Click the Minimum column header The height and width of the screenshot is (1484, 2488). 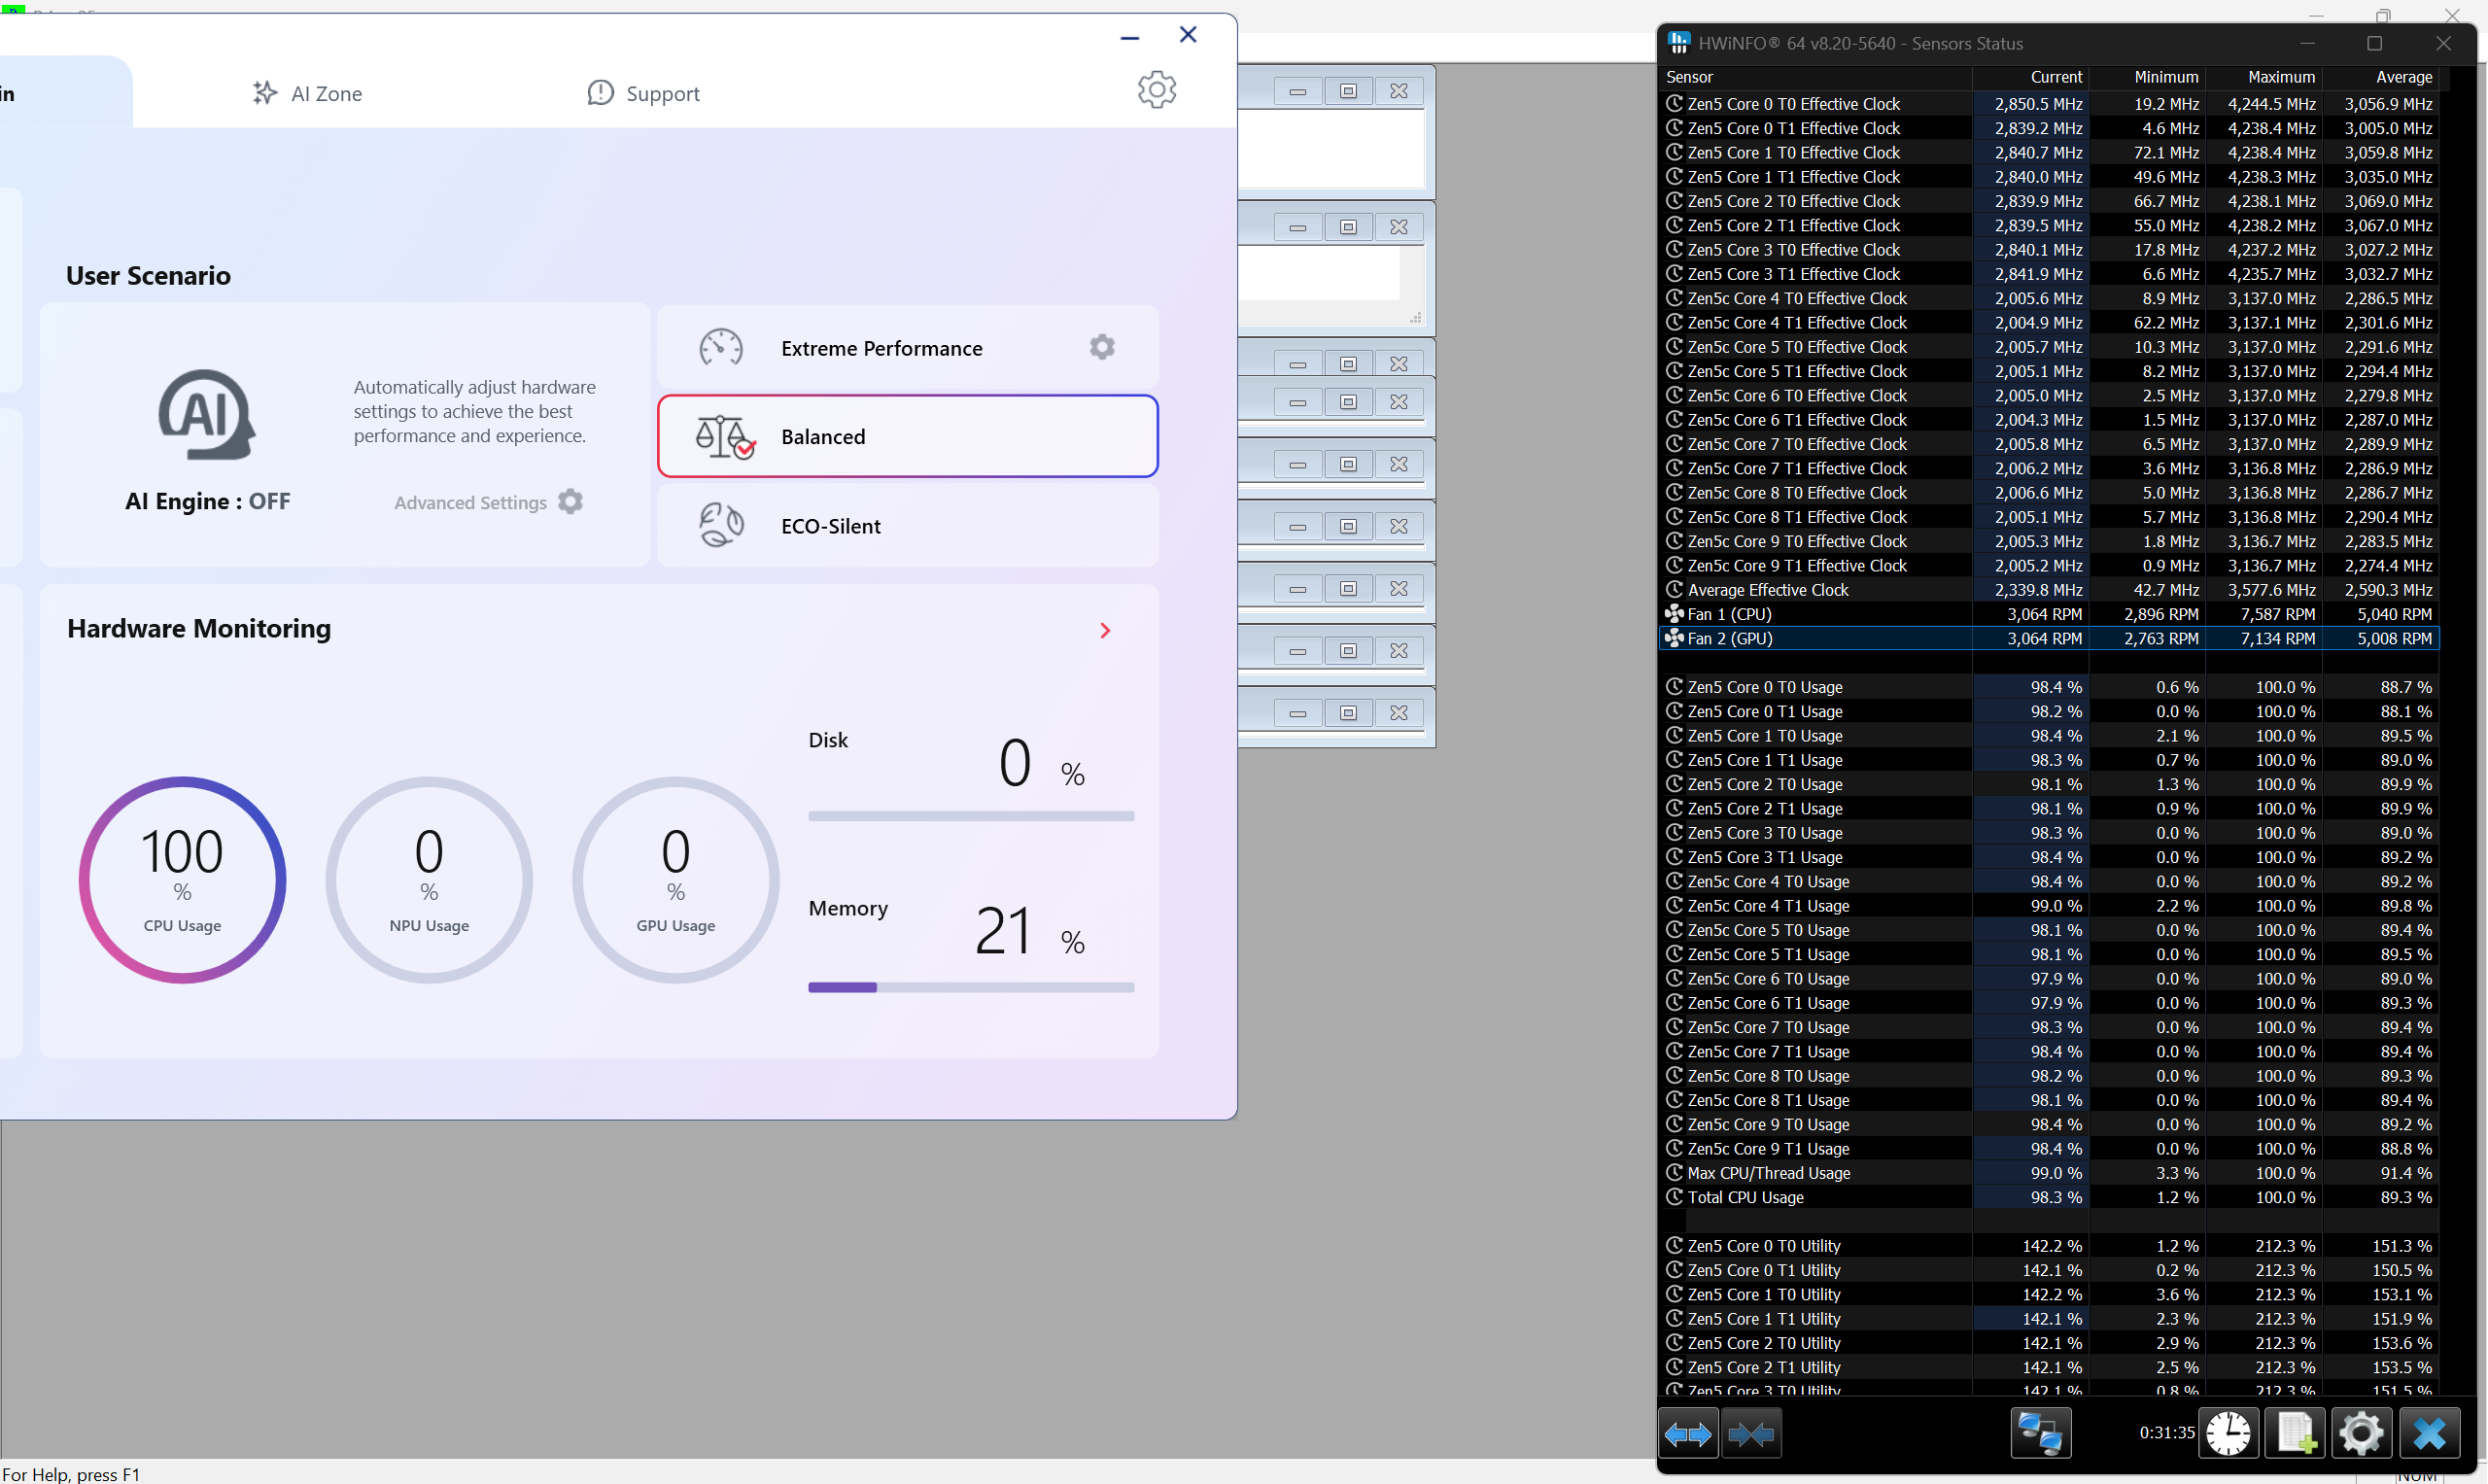click(2147, 77)
